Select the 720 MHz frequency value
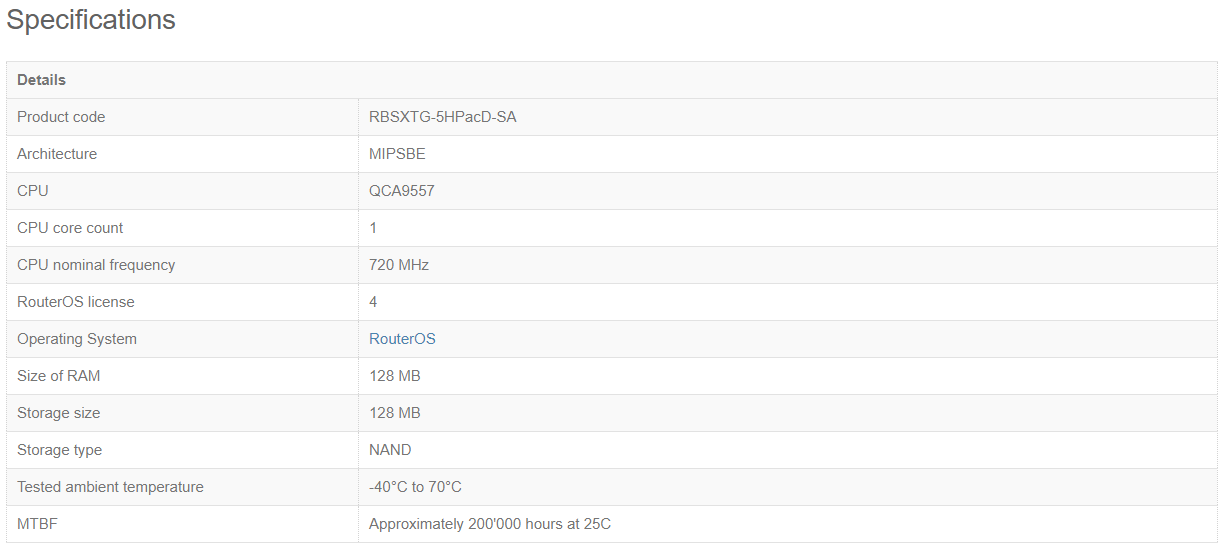Screen dimensions: 1228x552 click(x=399, y=265)
